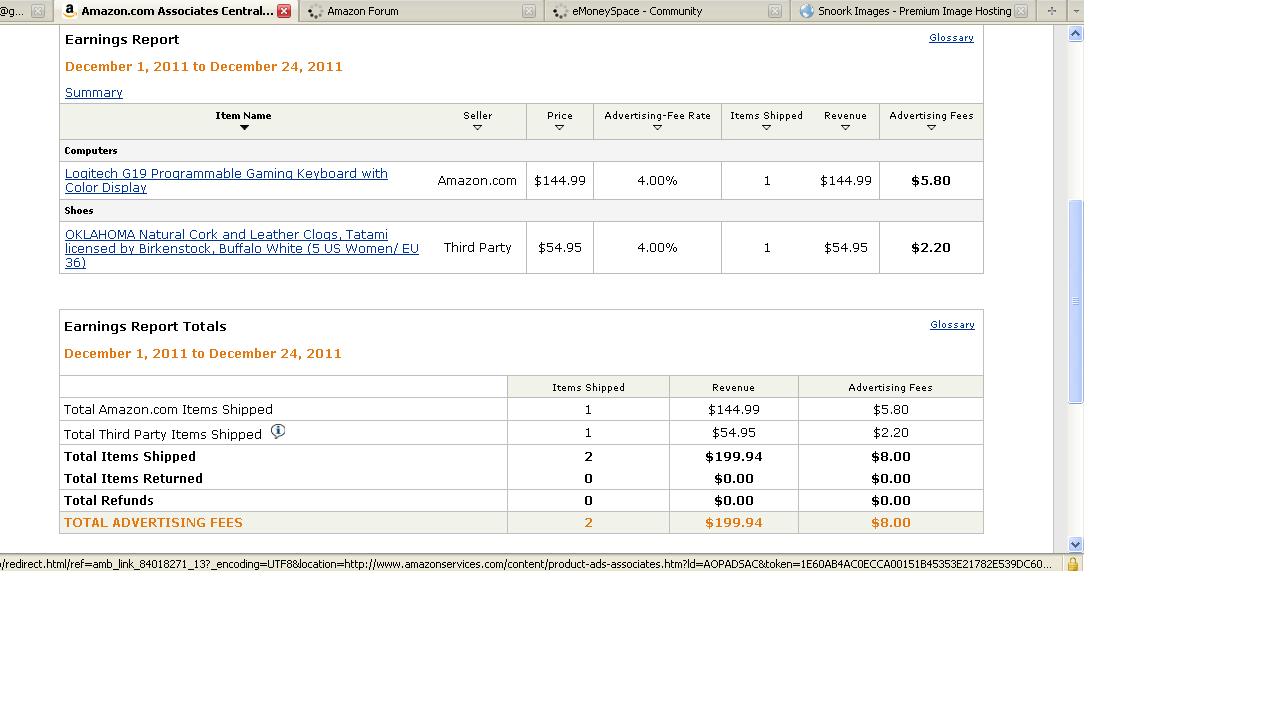Close the Amazon Forum tab

point(529,11)
